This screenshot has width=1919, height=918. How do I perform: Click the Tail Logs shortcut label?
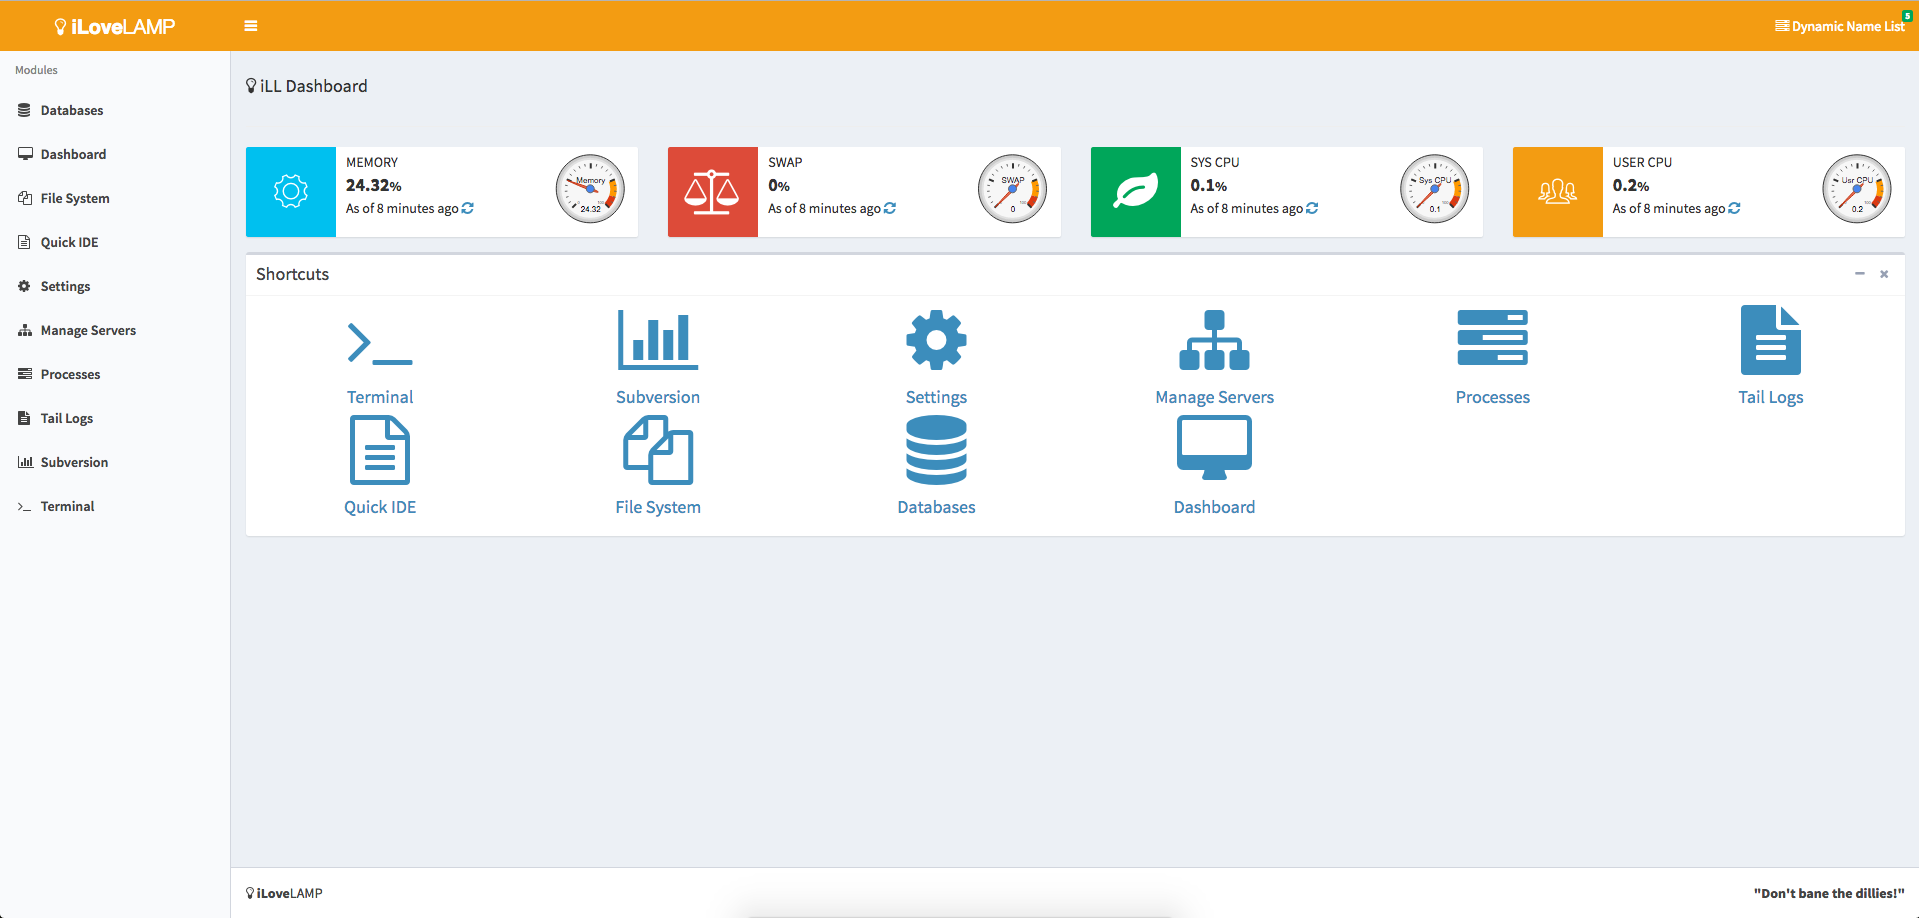[x=1770, y=397]
